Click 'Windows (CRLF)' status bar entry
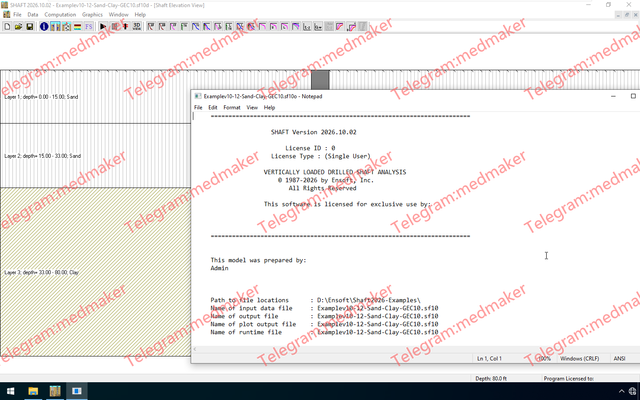 pyautogui.click(x=580, y=358)
